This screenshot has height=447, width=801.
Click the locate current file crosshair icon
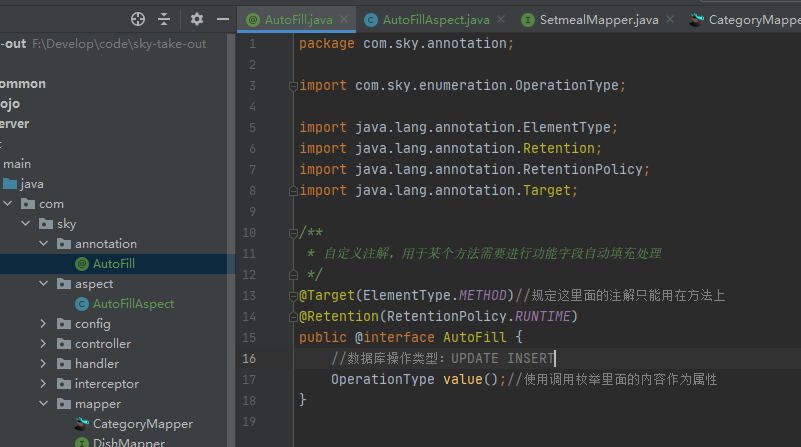[x=138, y=19]
